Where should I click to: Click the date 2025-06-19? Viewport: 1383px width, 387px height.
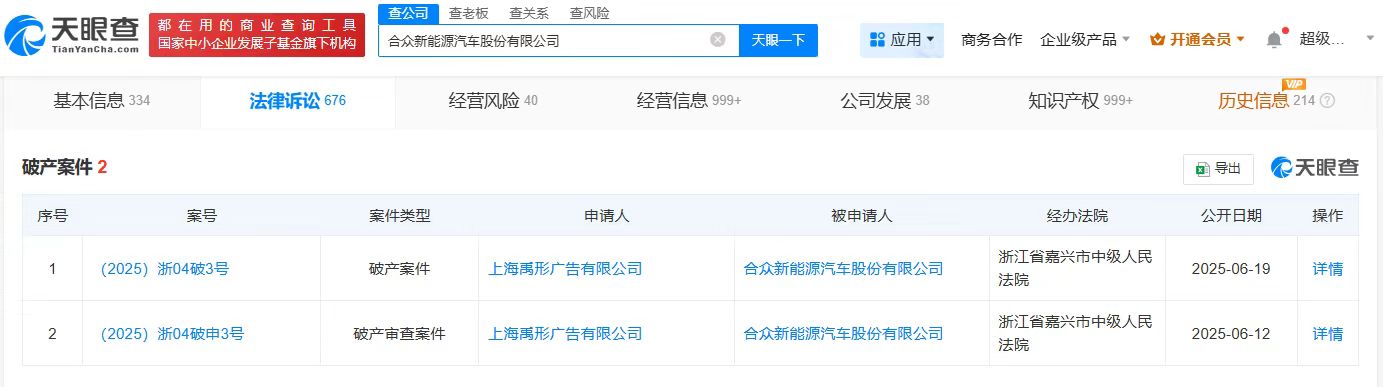1231,268
